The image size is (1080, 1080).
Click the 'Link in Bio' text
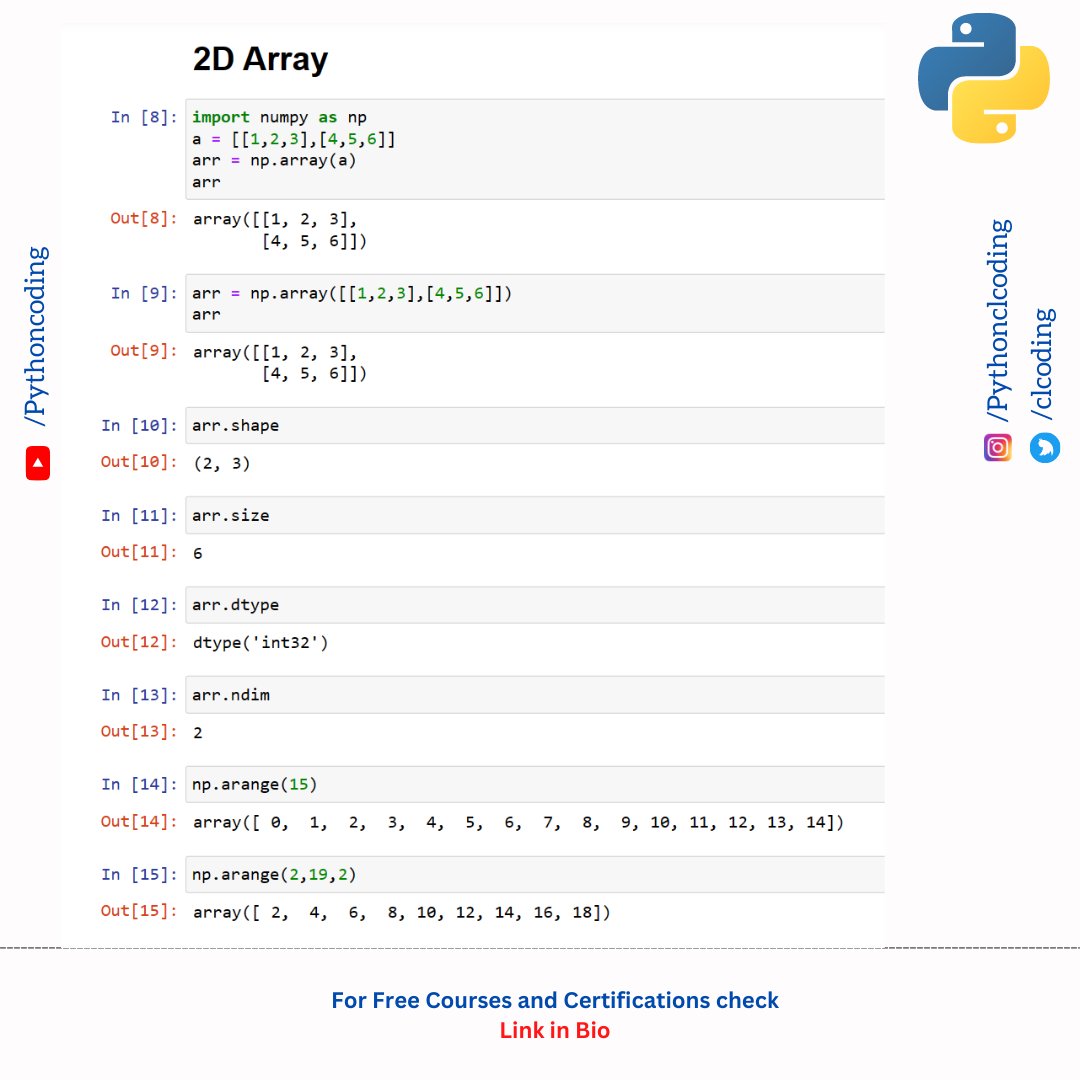pos(554,1030)
